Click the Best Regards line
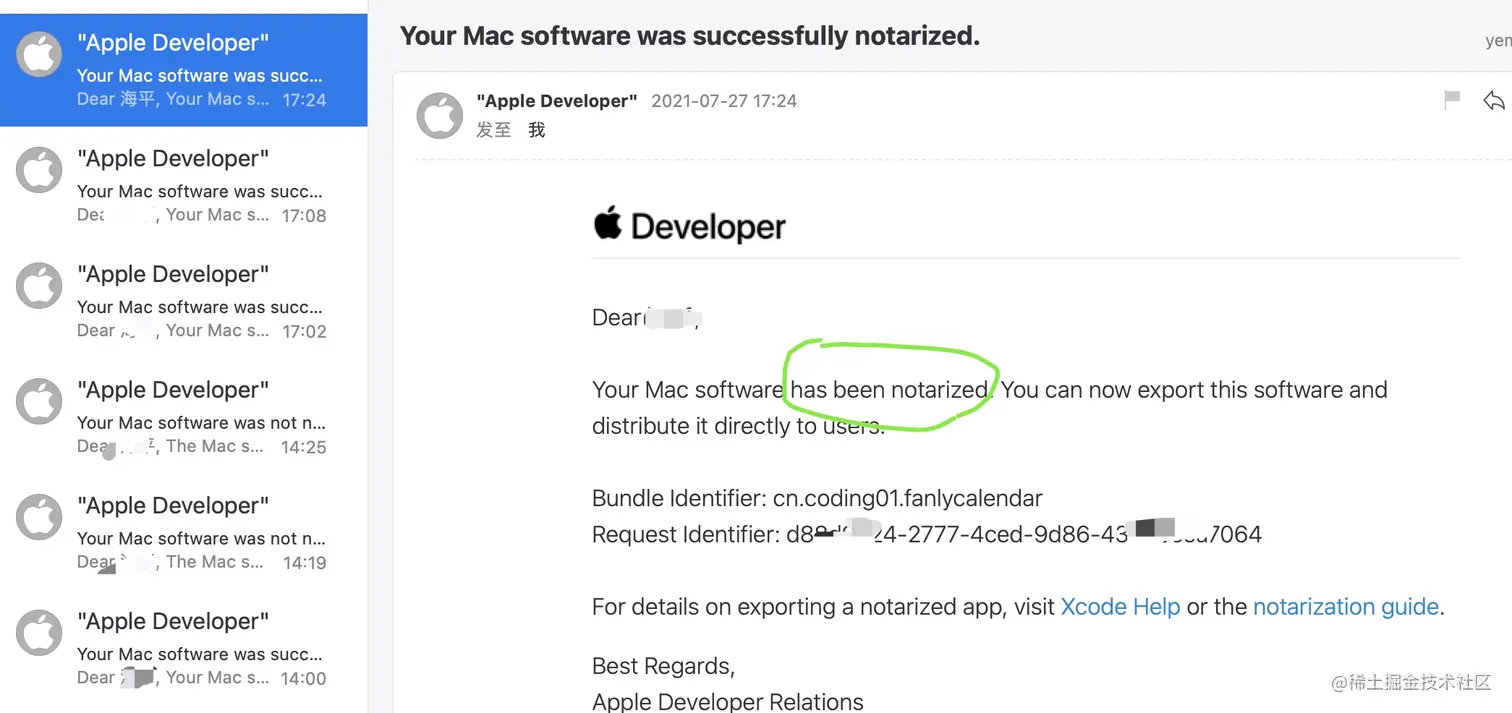The width and height of the screenshot is (1512, 713). click(664, 666)
